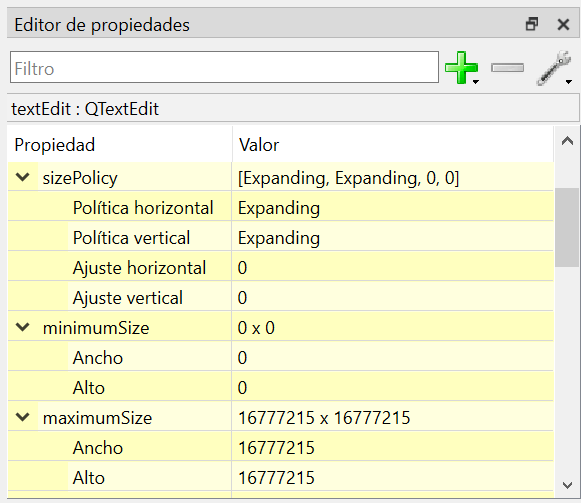The height and width of the screenshot is (503, 581).
Task: Select Alto under maximumSize
Action: pos(280,477)
